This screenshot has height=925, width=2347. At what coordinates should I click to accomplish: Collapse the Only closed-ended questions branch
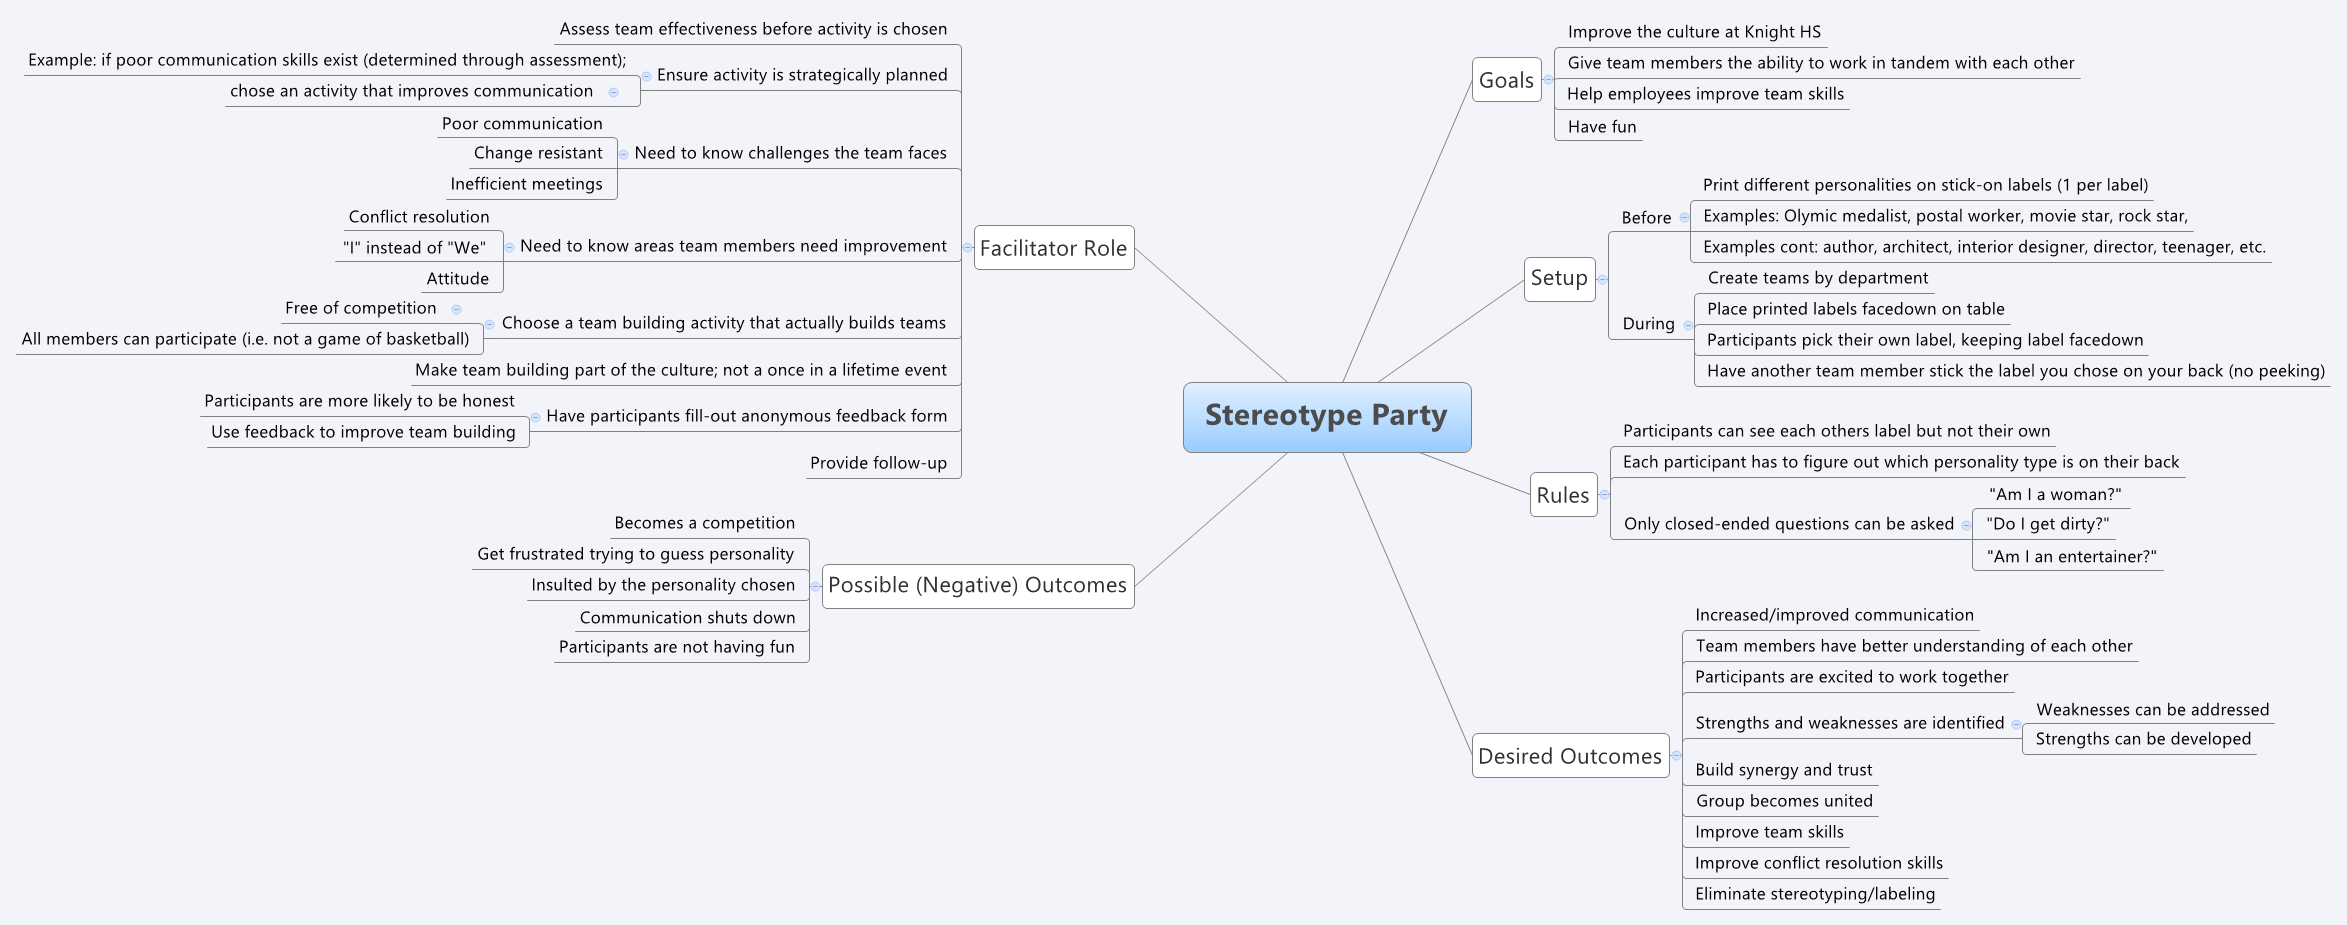pyautogui.click(x=1966, y=523)
